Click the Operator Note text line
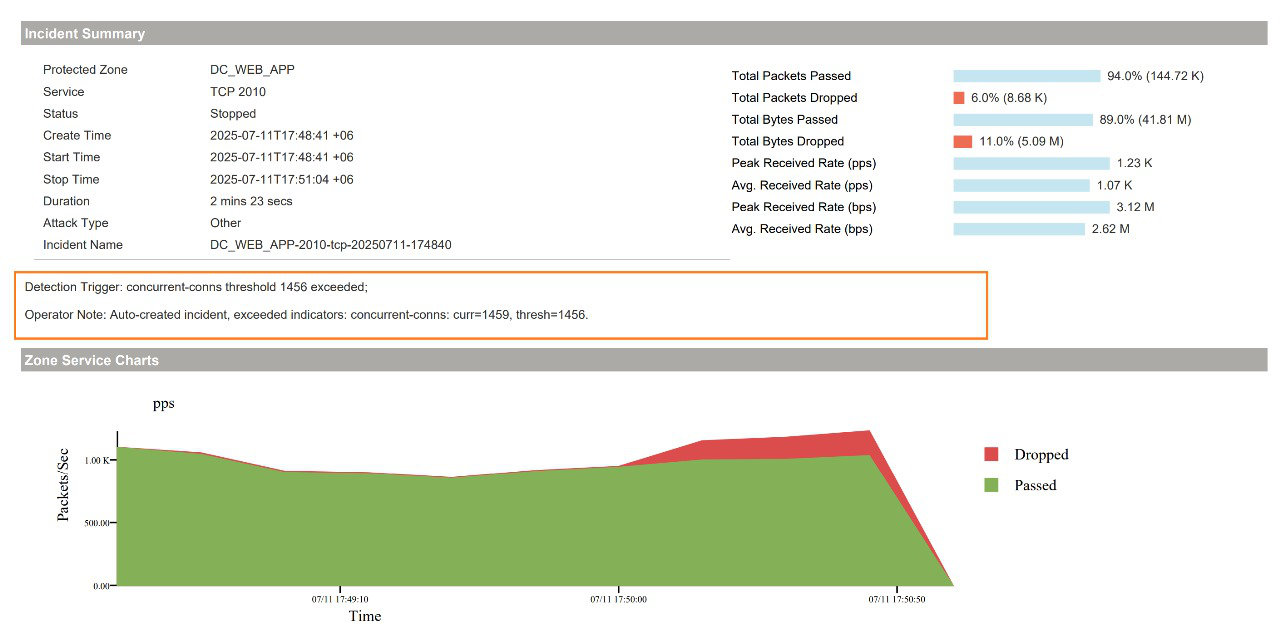Screen dimensions: 1280x628 [306, 314]
